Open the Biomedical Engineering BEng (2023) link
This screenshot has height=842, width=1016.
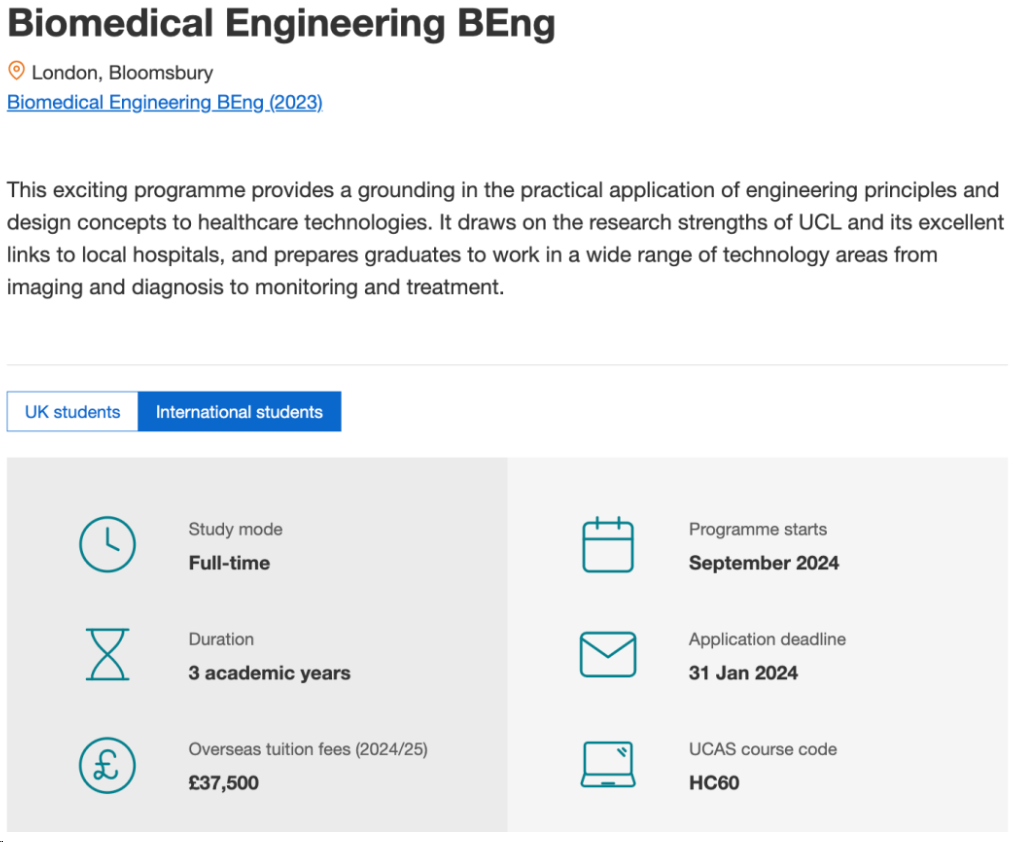(165, 102)
